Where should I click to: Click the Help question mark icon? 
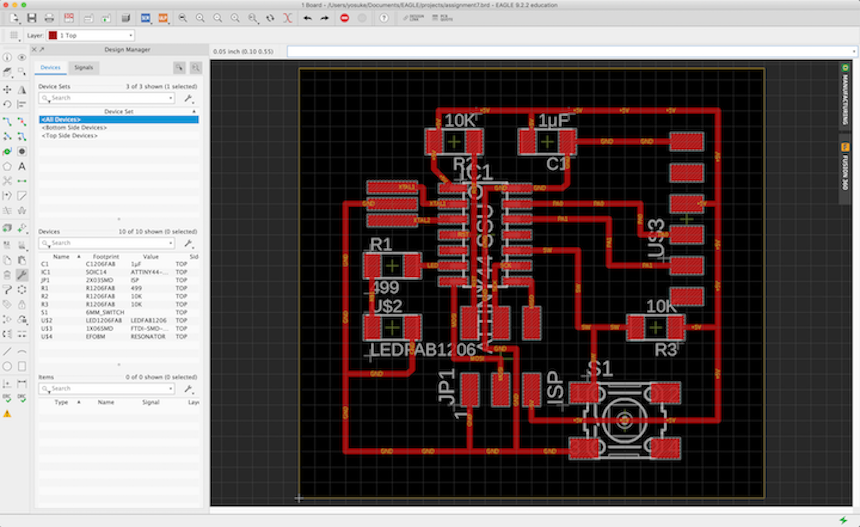385,18
